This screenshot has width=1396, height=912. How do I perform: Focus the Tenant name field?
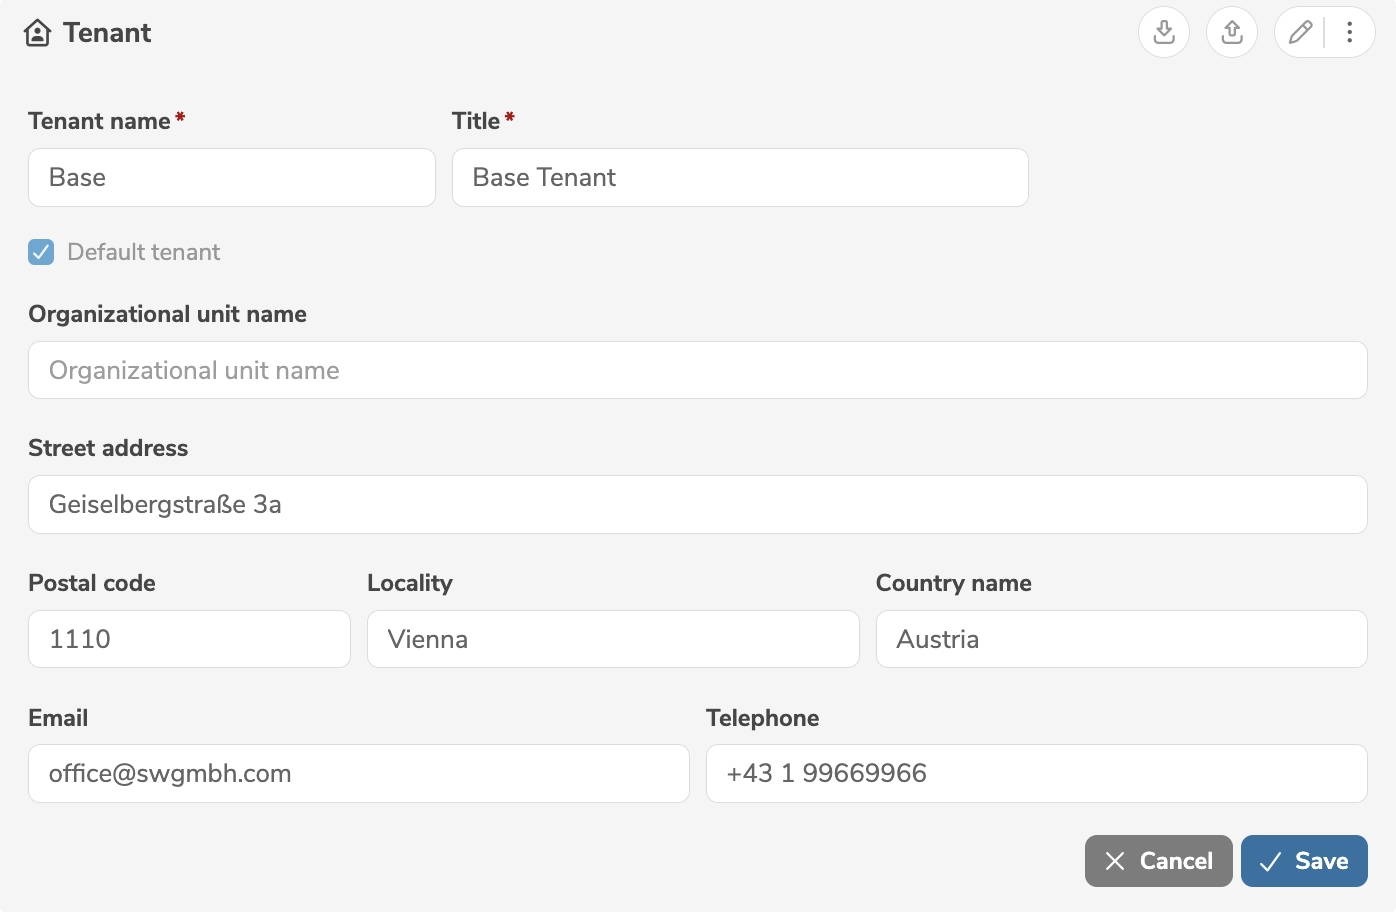click(x=231, y=178)
